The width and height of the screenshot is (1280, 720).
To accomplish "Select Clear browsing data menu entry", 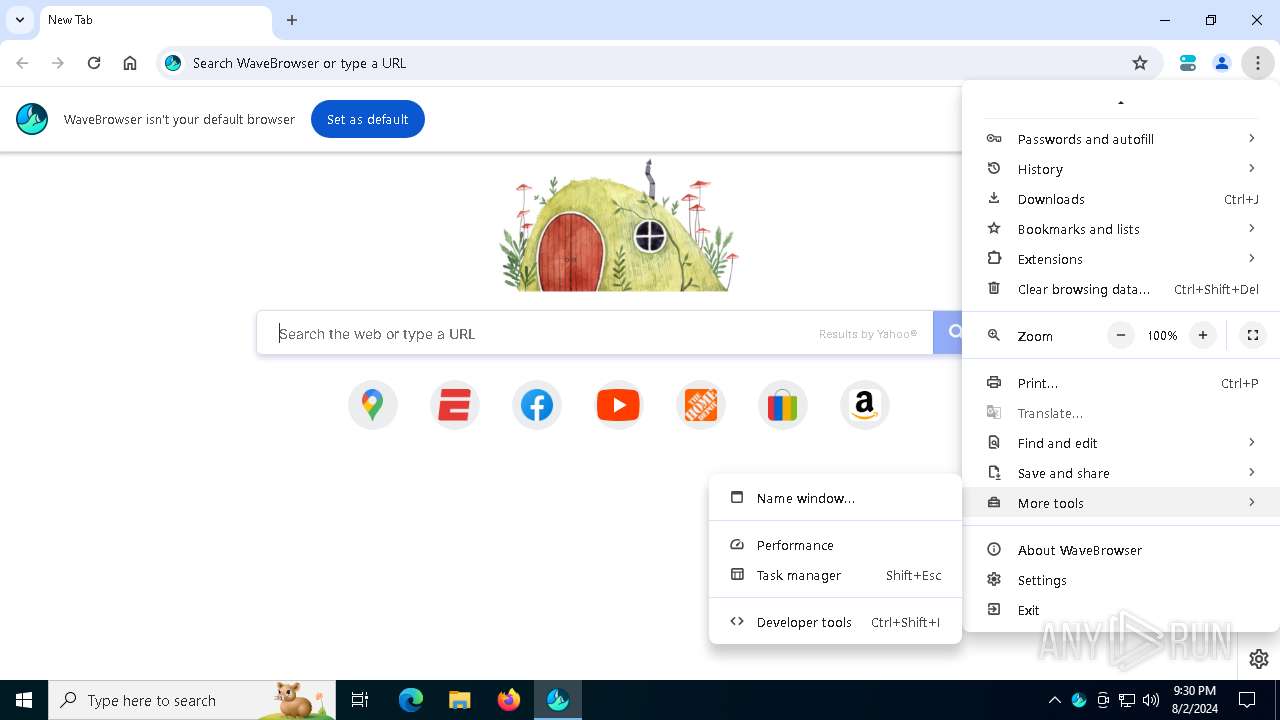I will (1121, 289).
